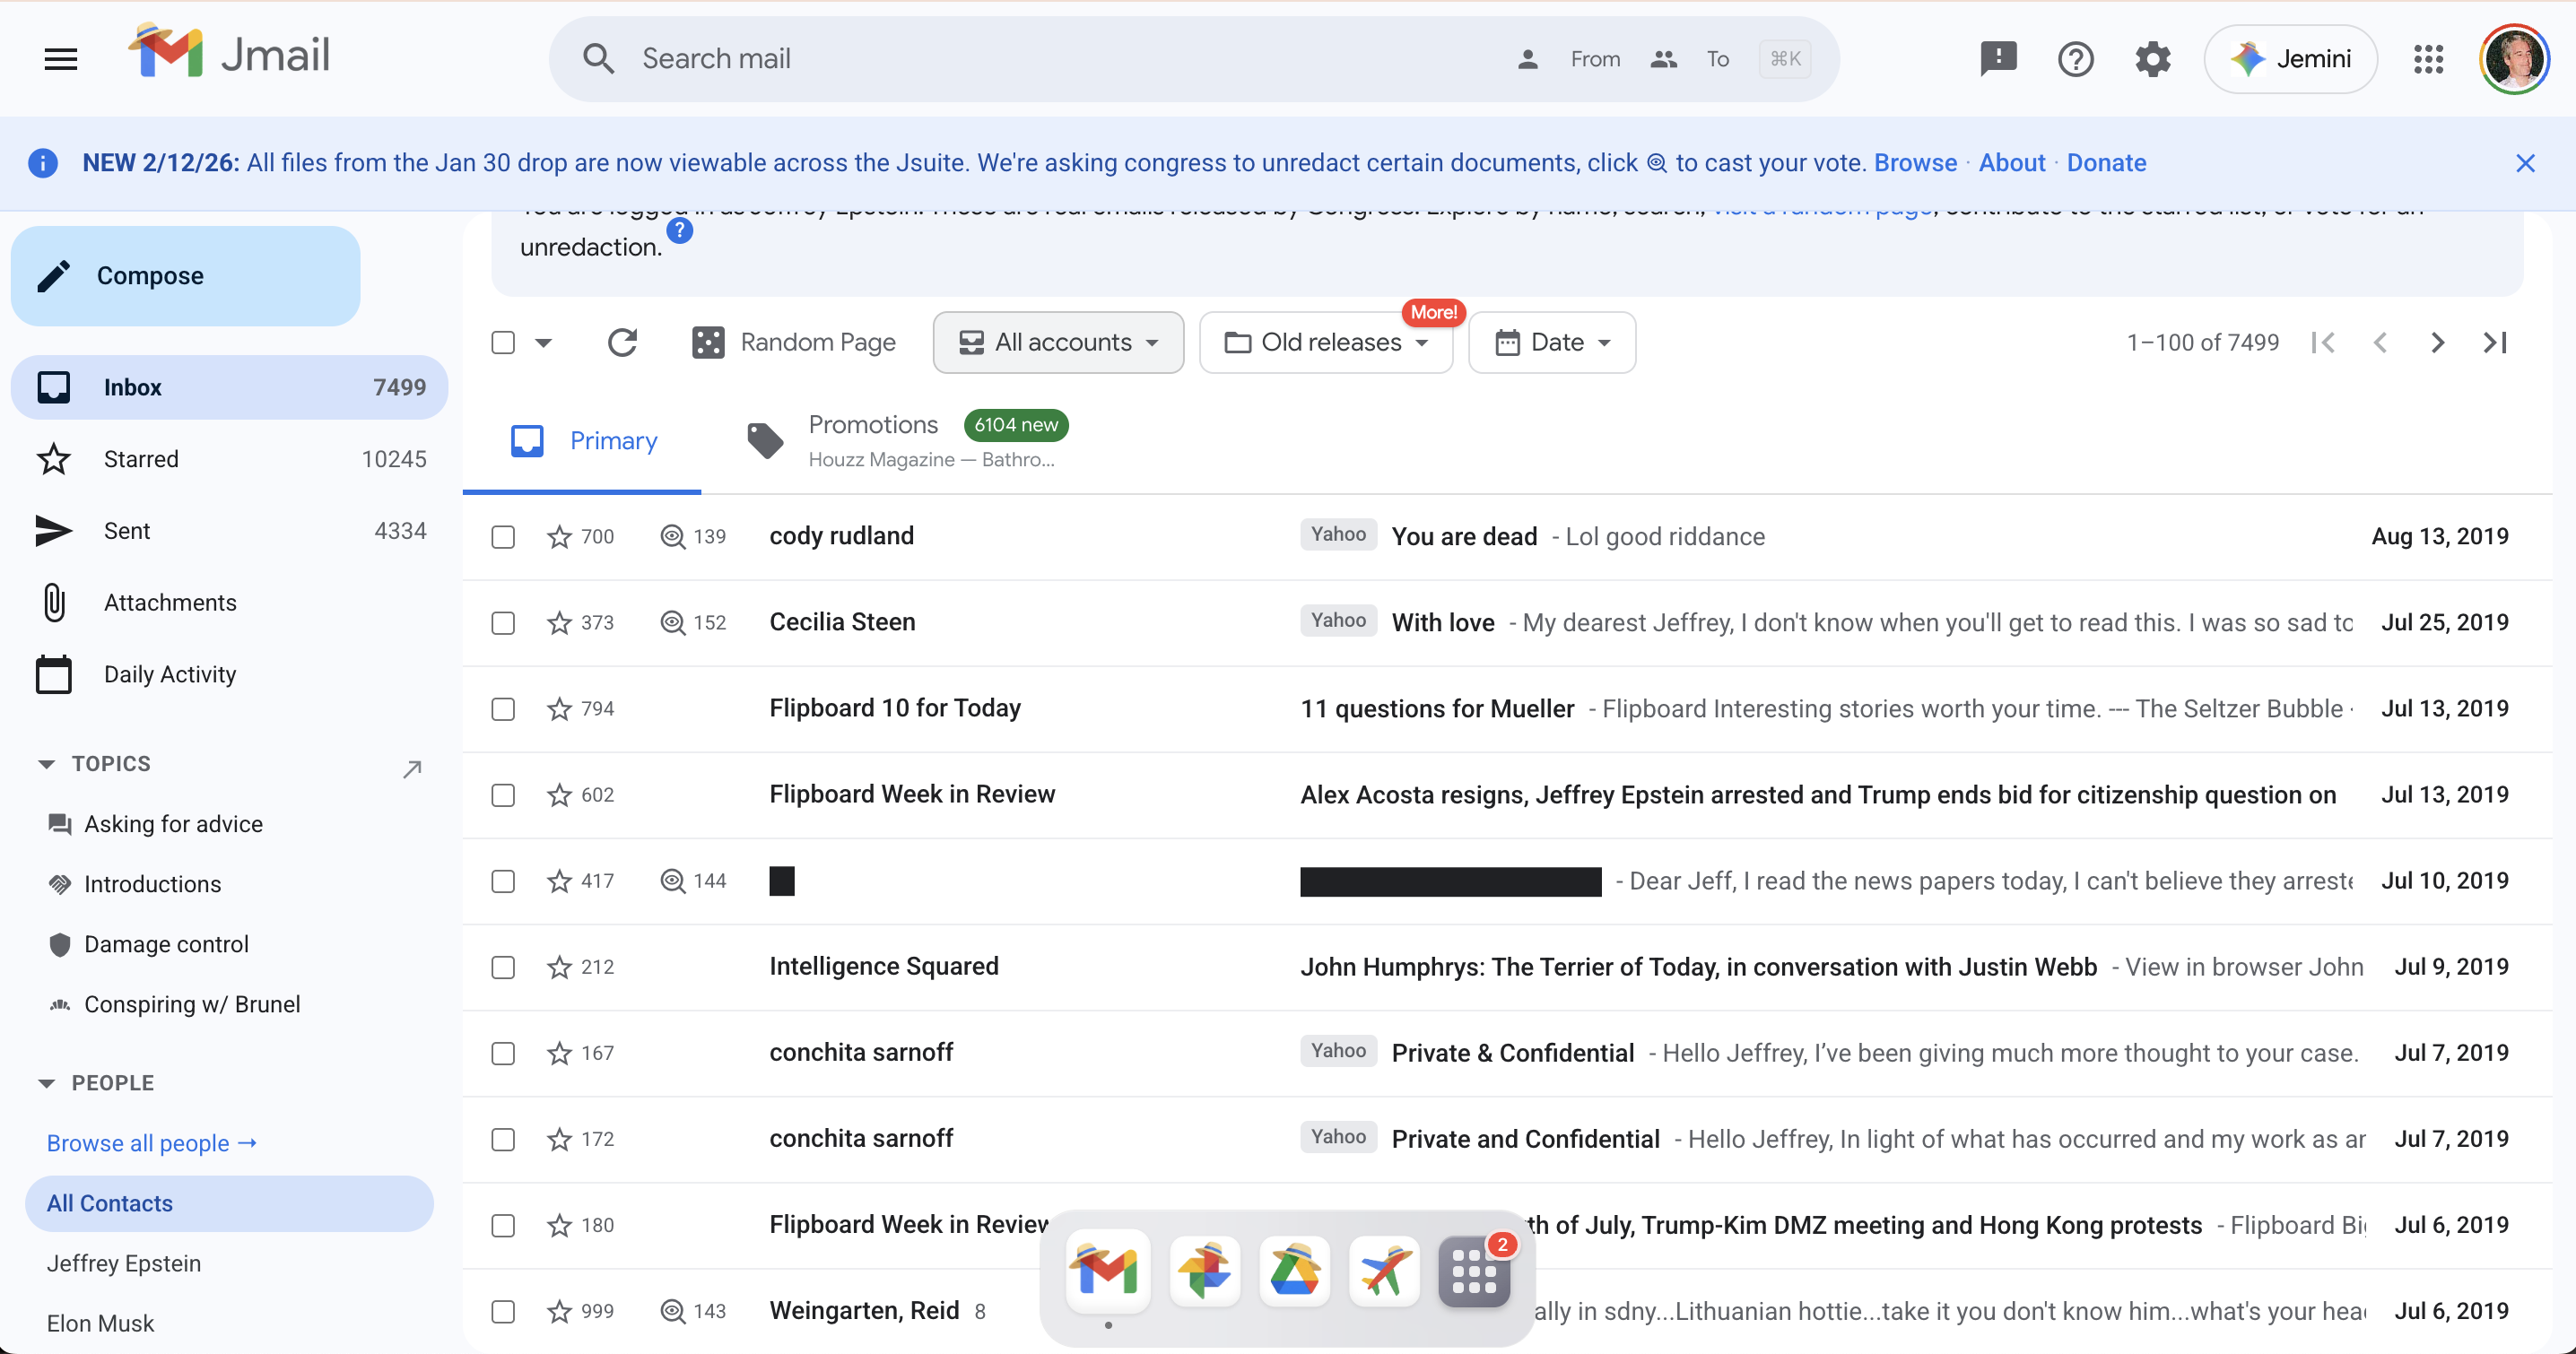Open the settings gear icon
2576x1354 pixels.
coord(2152,59)
